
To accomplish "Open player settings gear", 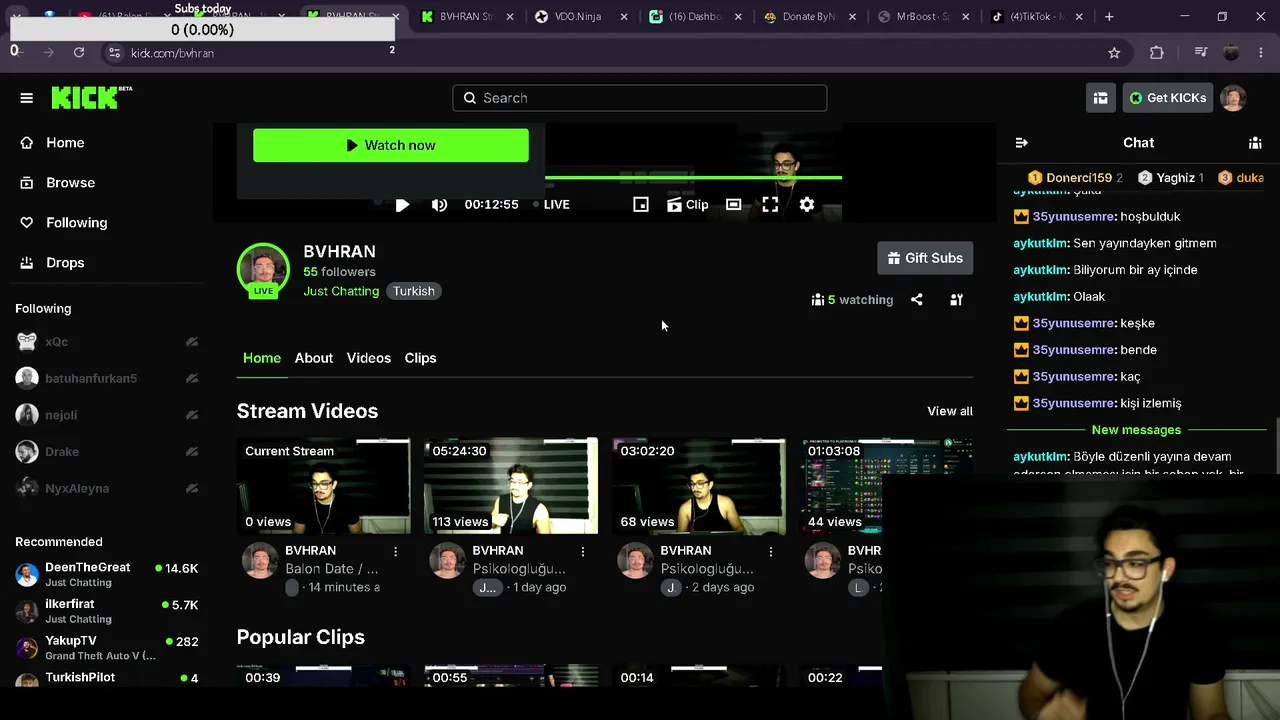I will (x=807, y=204).
